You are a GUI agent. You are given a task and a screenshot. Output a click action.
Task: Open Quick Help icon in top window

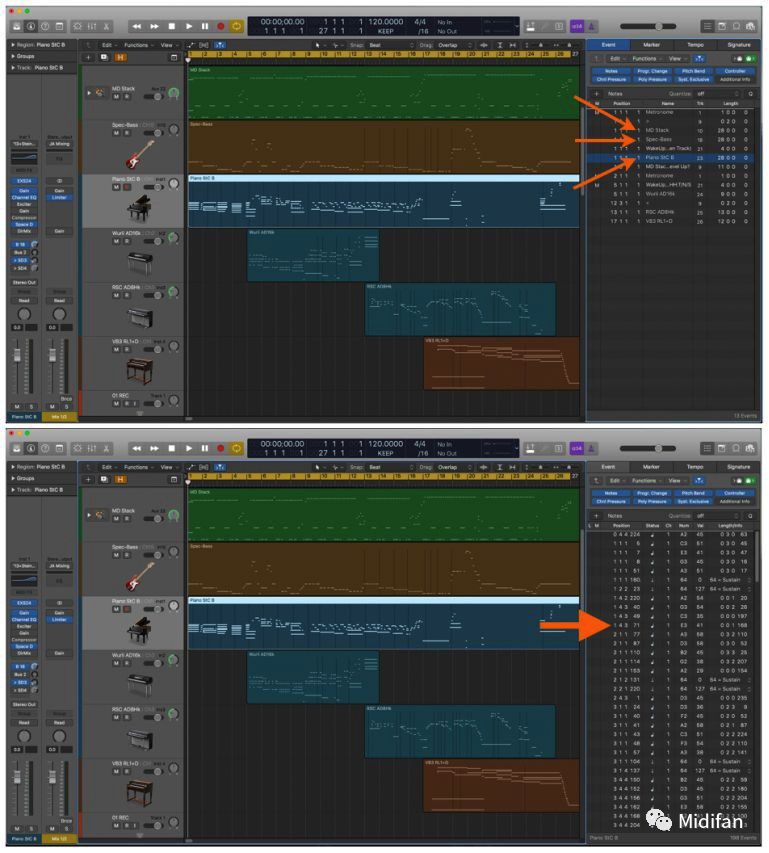pos(45,26)
